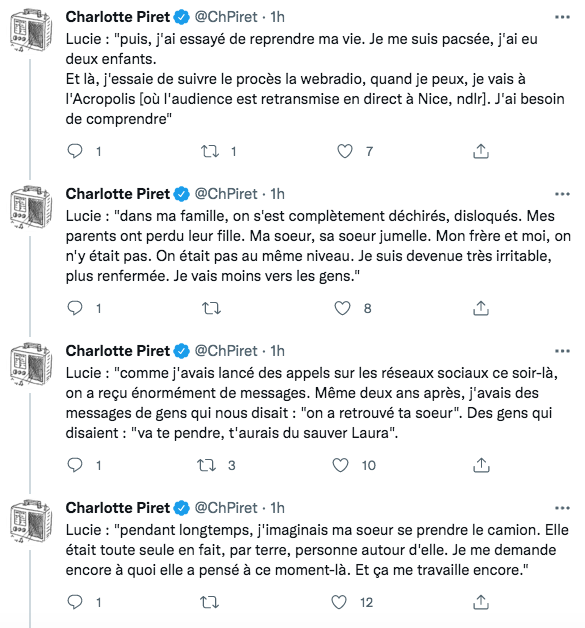This screenshot has height=628, width=585.
Task: Share the last tweet about 'le camion'
Action: point(480,602)
